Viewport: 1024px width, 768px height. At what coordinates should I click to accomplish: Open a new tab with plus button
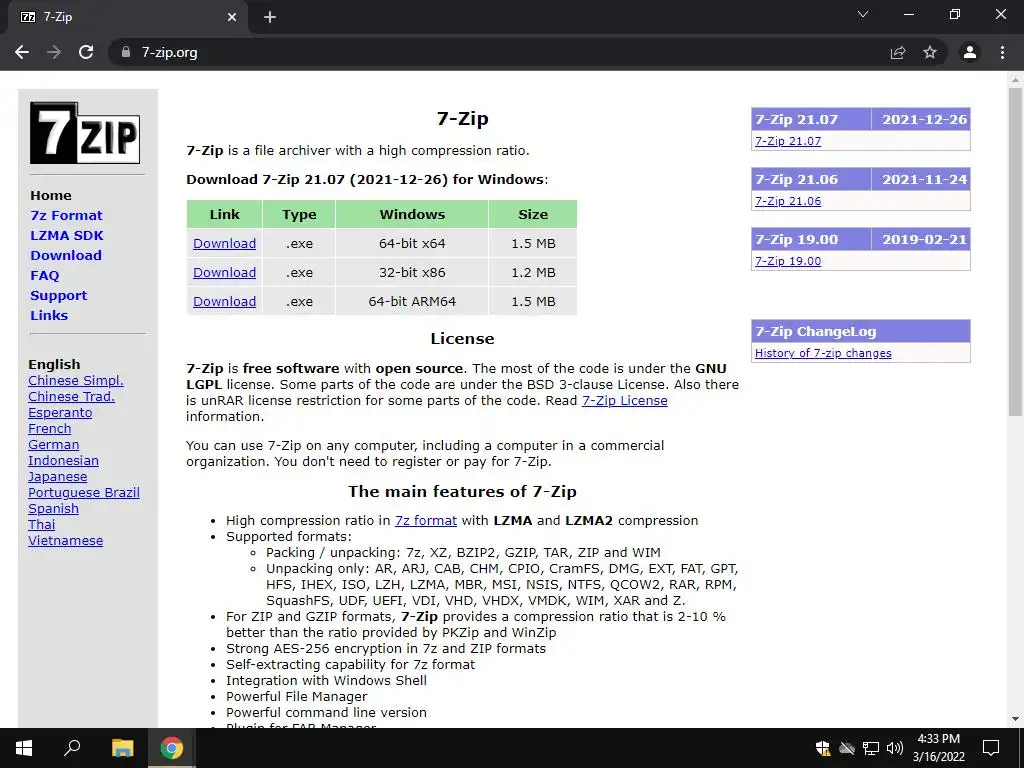270,17
